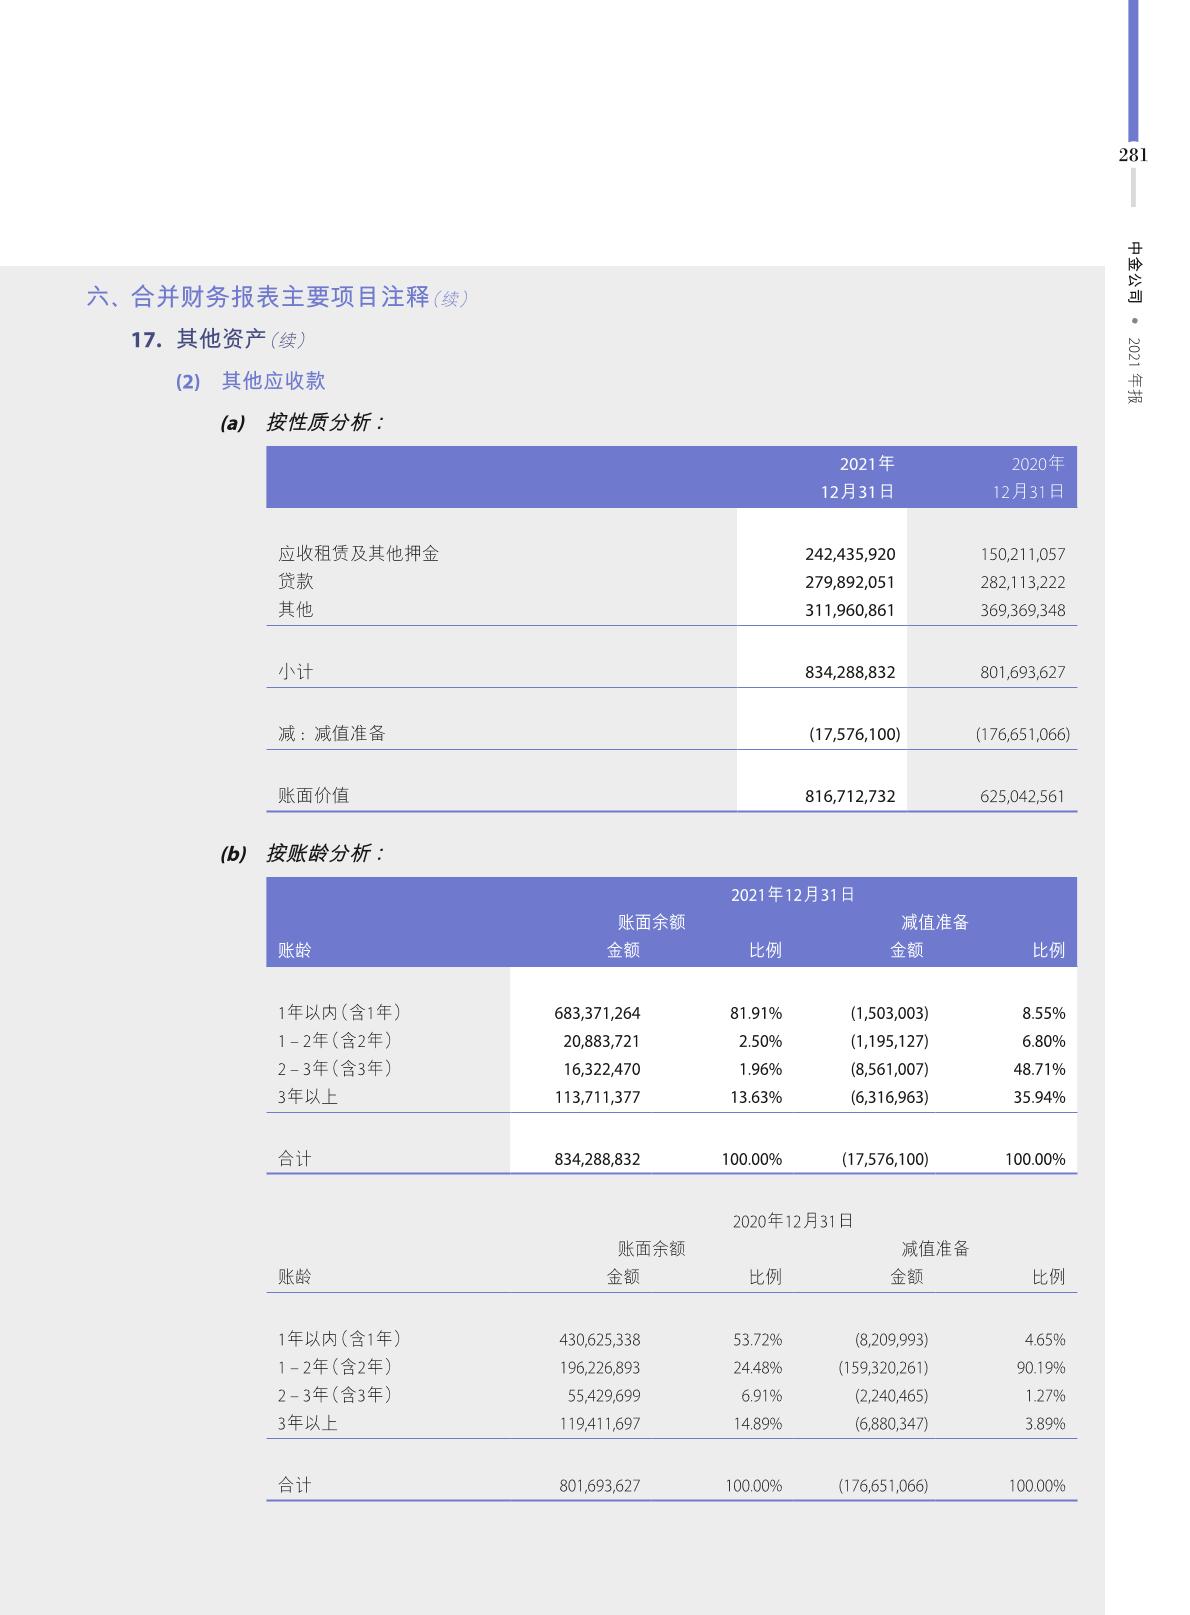Click the value 242,435,920
The height and width of the screenshot is (1615, 1190).
[x=850, y=554]
